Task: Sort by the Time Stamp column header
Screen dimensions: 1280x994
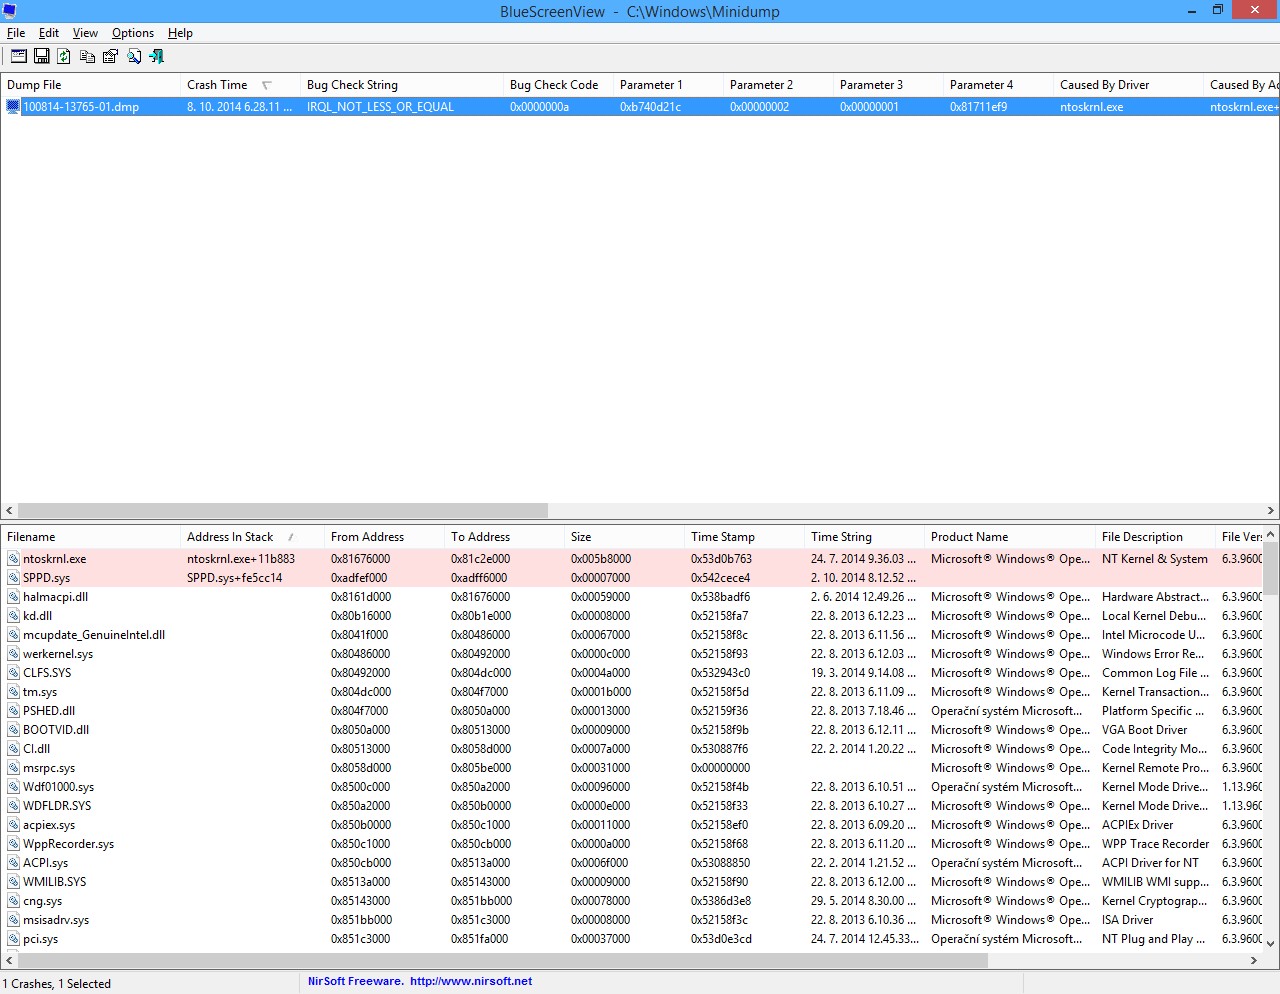Action: click(x=745, y=537)
